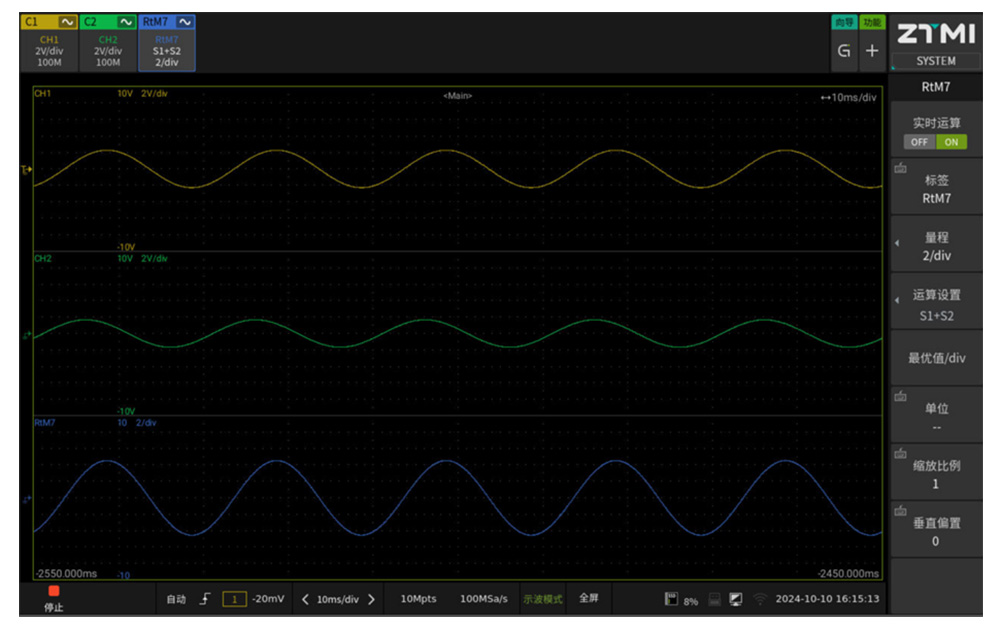Open keyboard icon for 标签 label

click(901, 168)
